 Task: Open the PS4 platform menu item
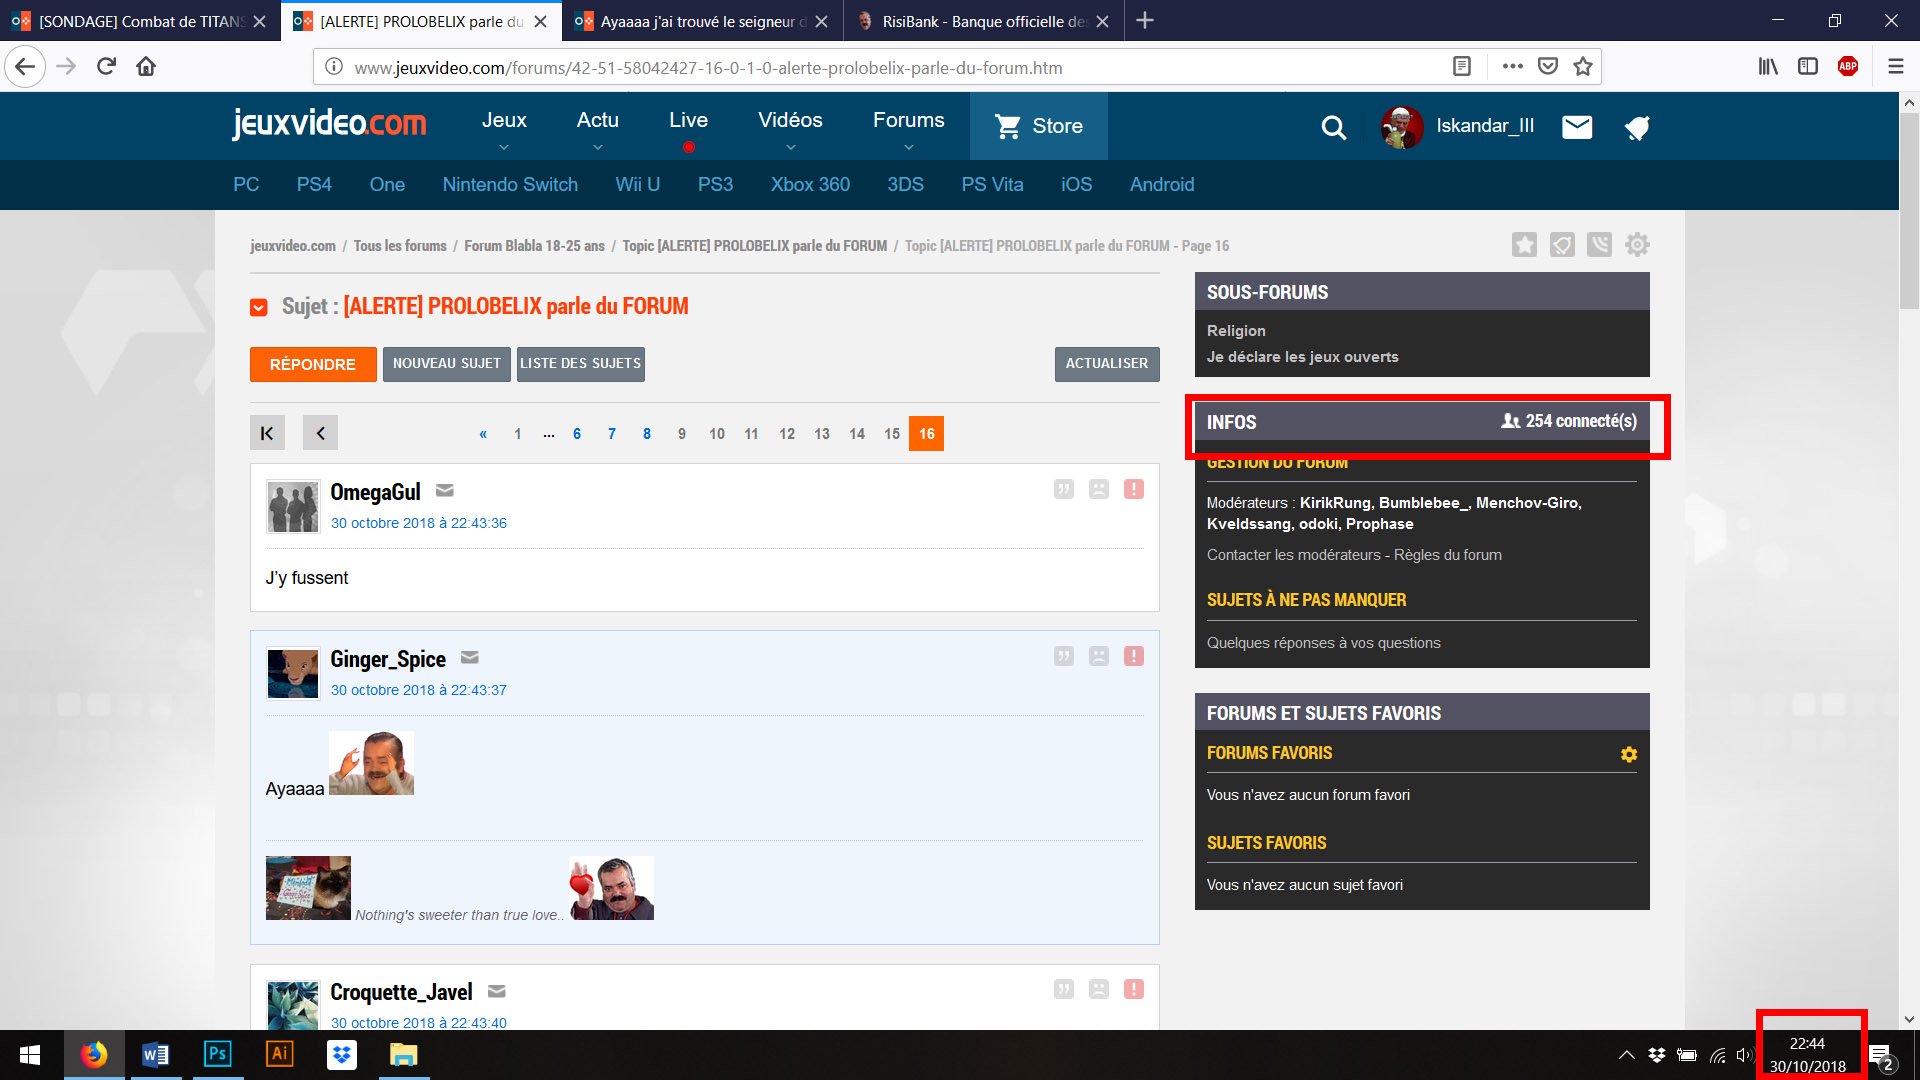click(314, 184)
